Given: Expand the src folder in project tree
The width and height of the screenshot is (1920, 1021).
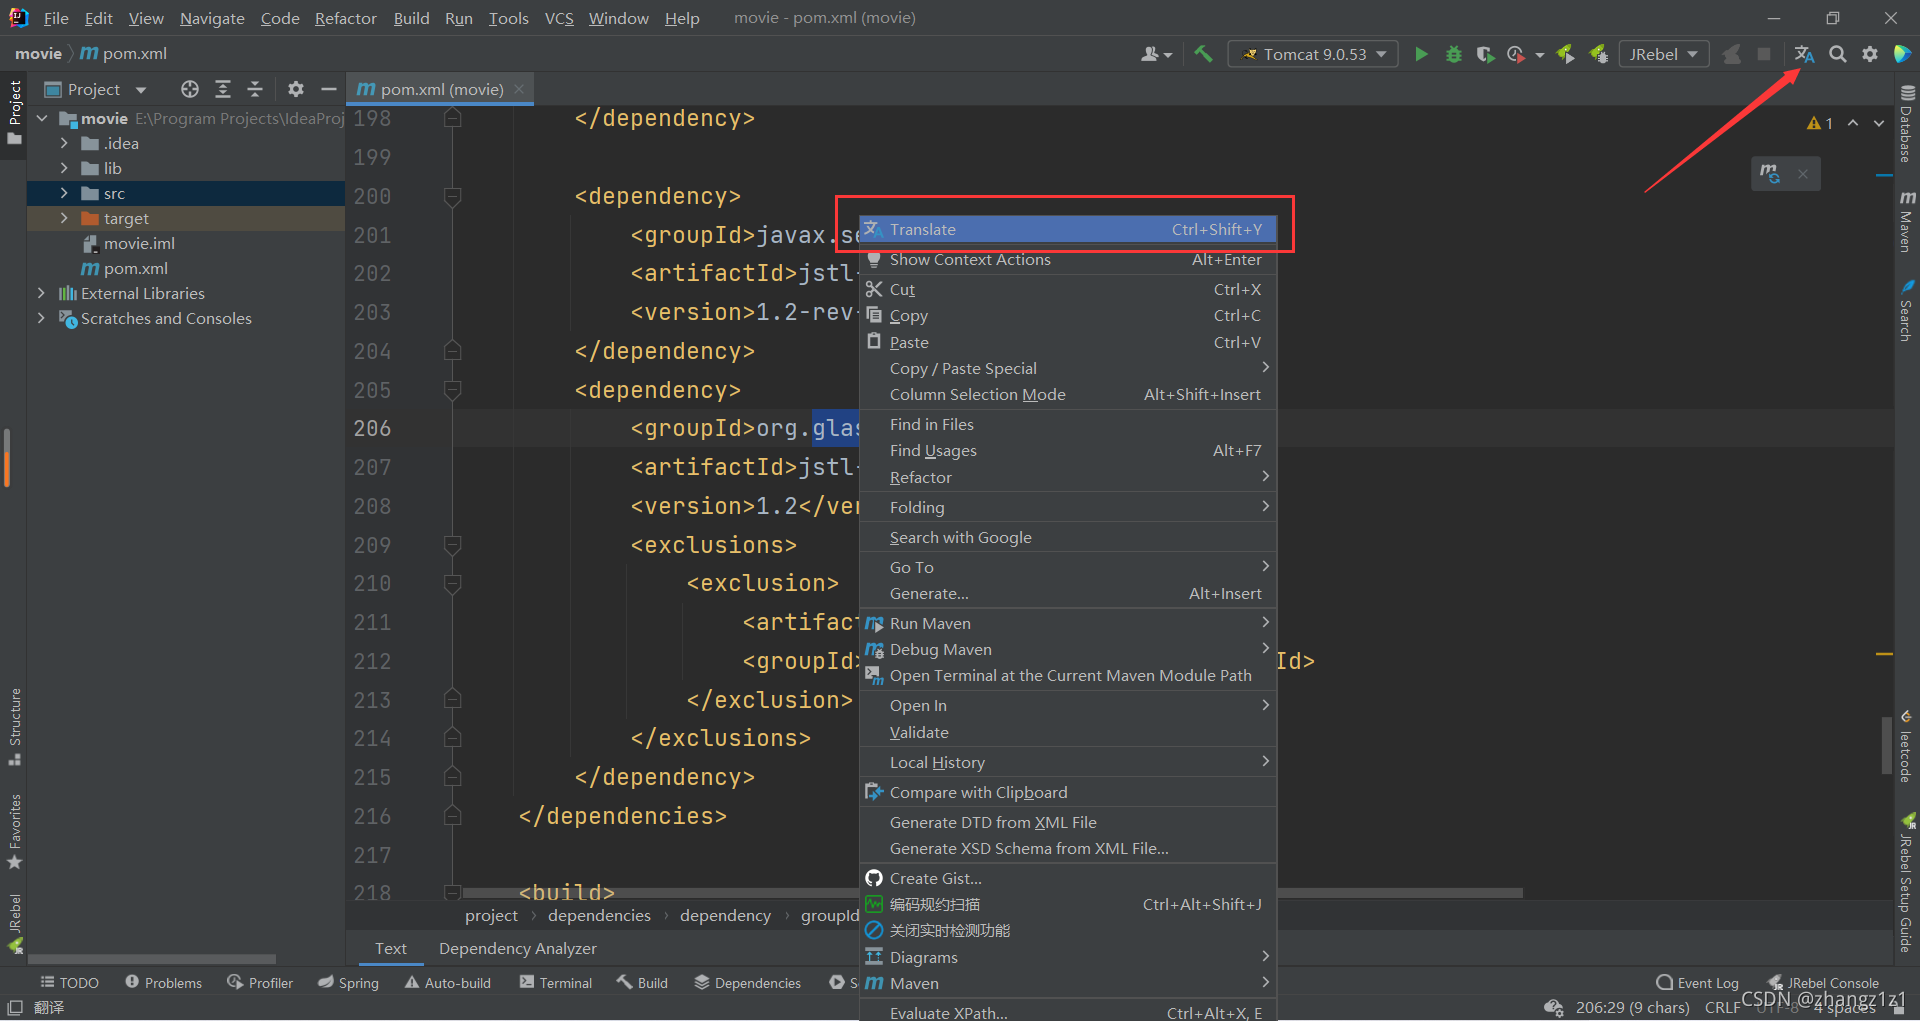Looking at the screenshot, I should click(x=64, y=193).
